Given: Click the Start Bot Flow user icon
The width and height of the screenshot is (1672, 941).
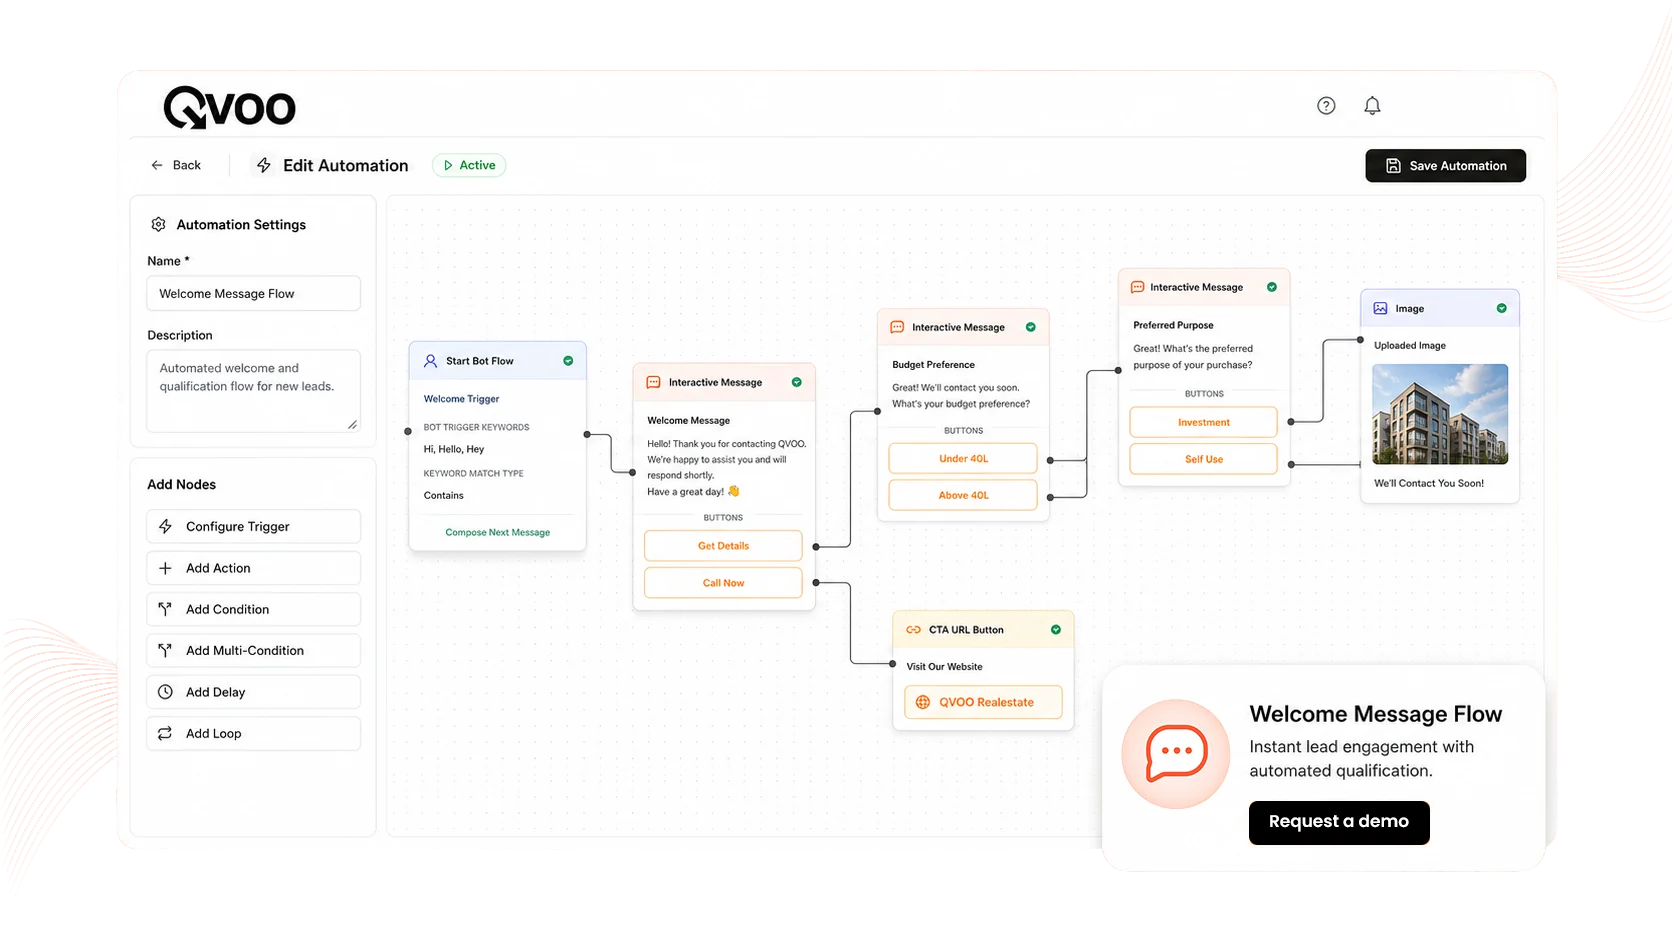Looking at the screenshot, I should (430, 361).
